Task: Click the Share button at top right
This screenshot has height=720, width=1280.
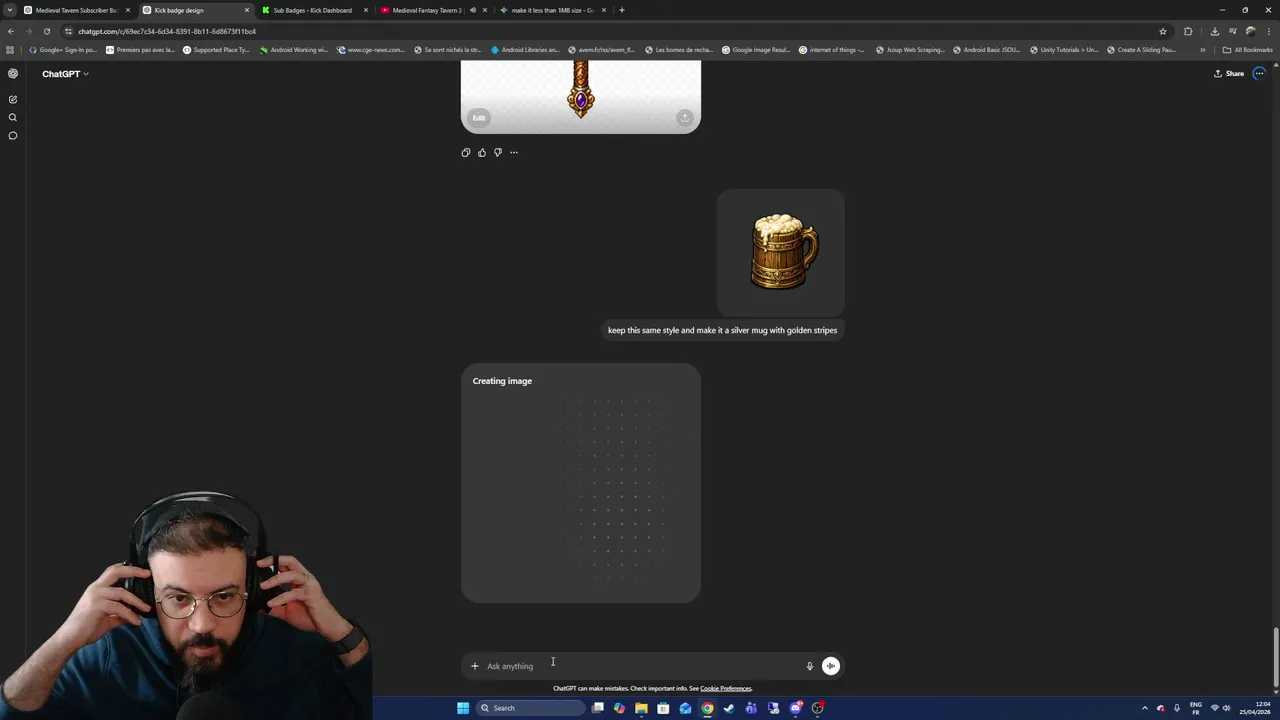Action: pyautogui.click(x=1229, y=73)
